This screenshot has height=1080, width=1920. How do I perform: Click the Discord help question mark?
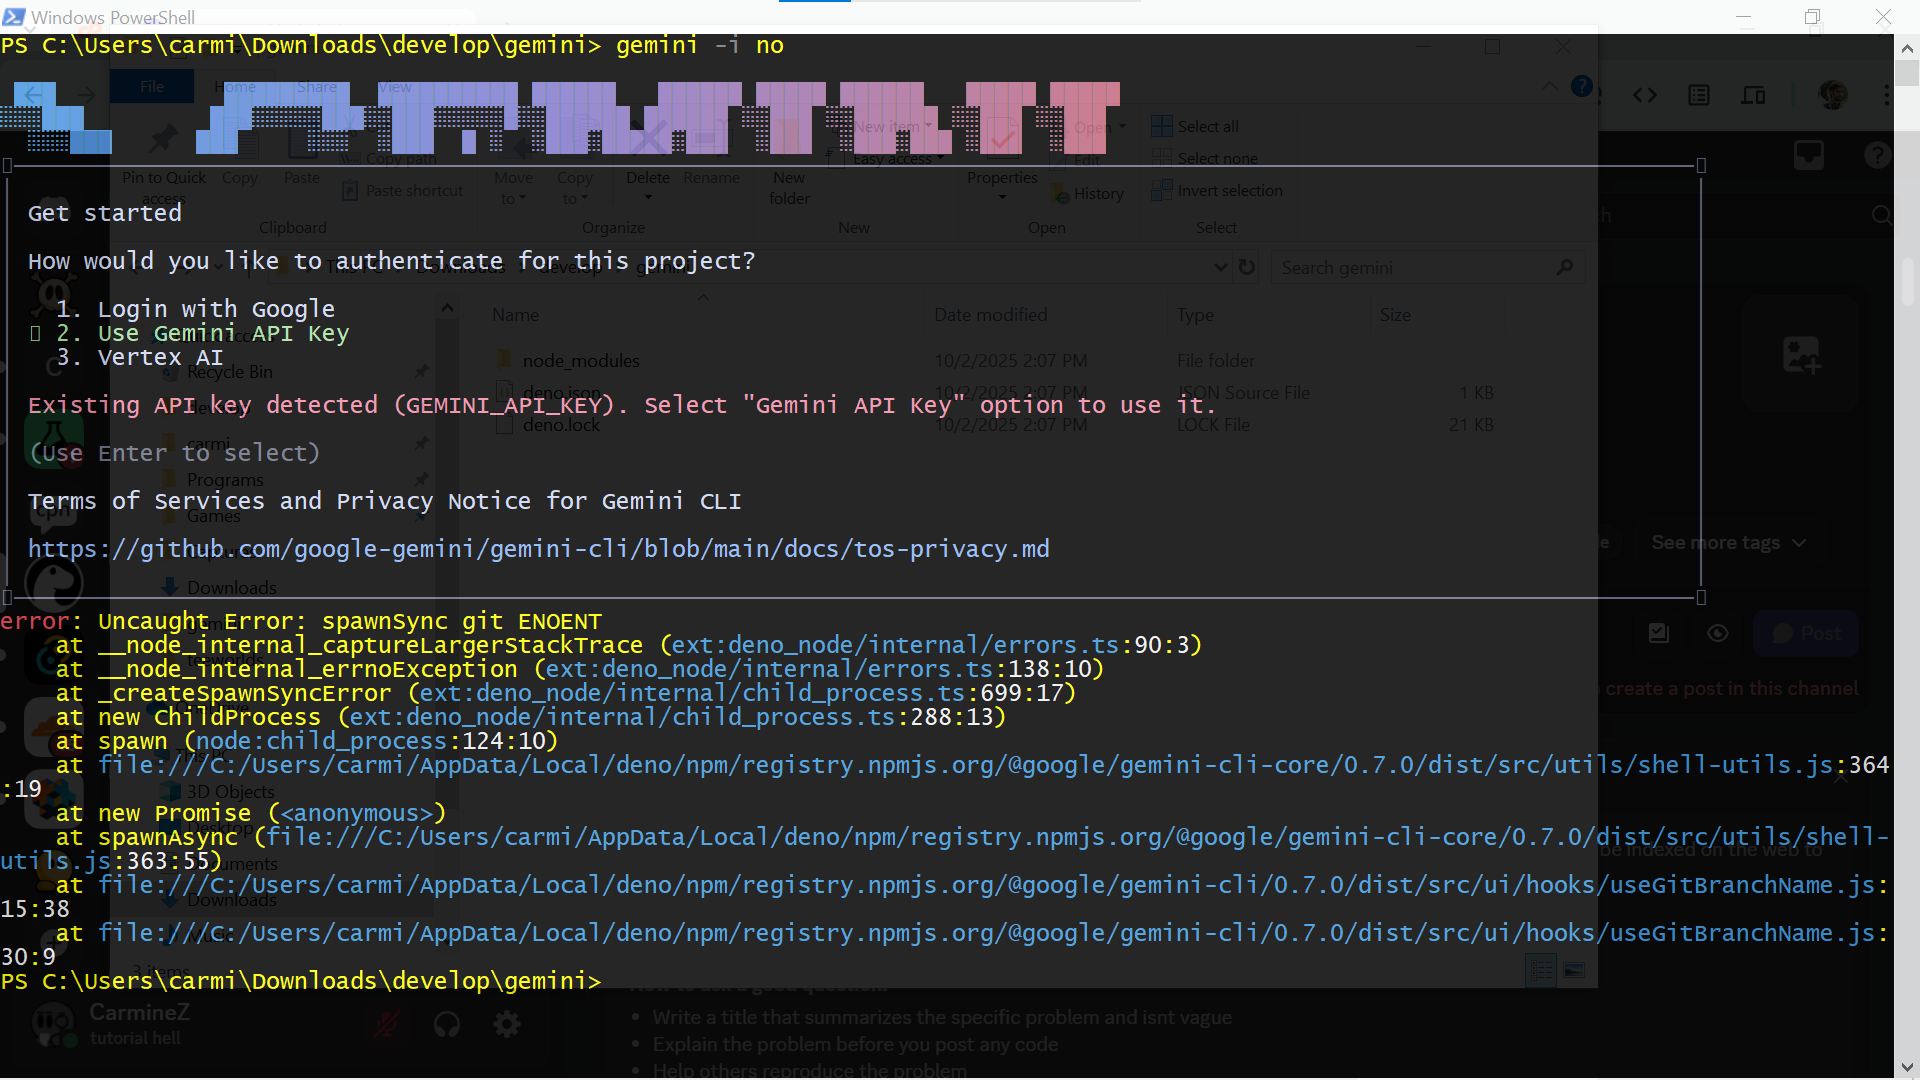pos(1877,155)
